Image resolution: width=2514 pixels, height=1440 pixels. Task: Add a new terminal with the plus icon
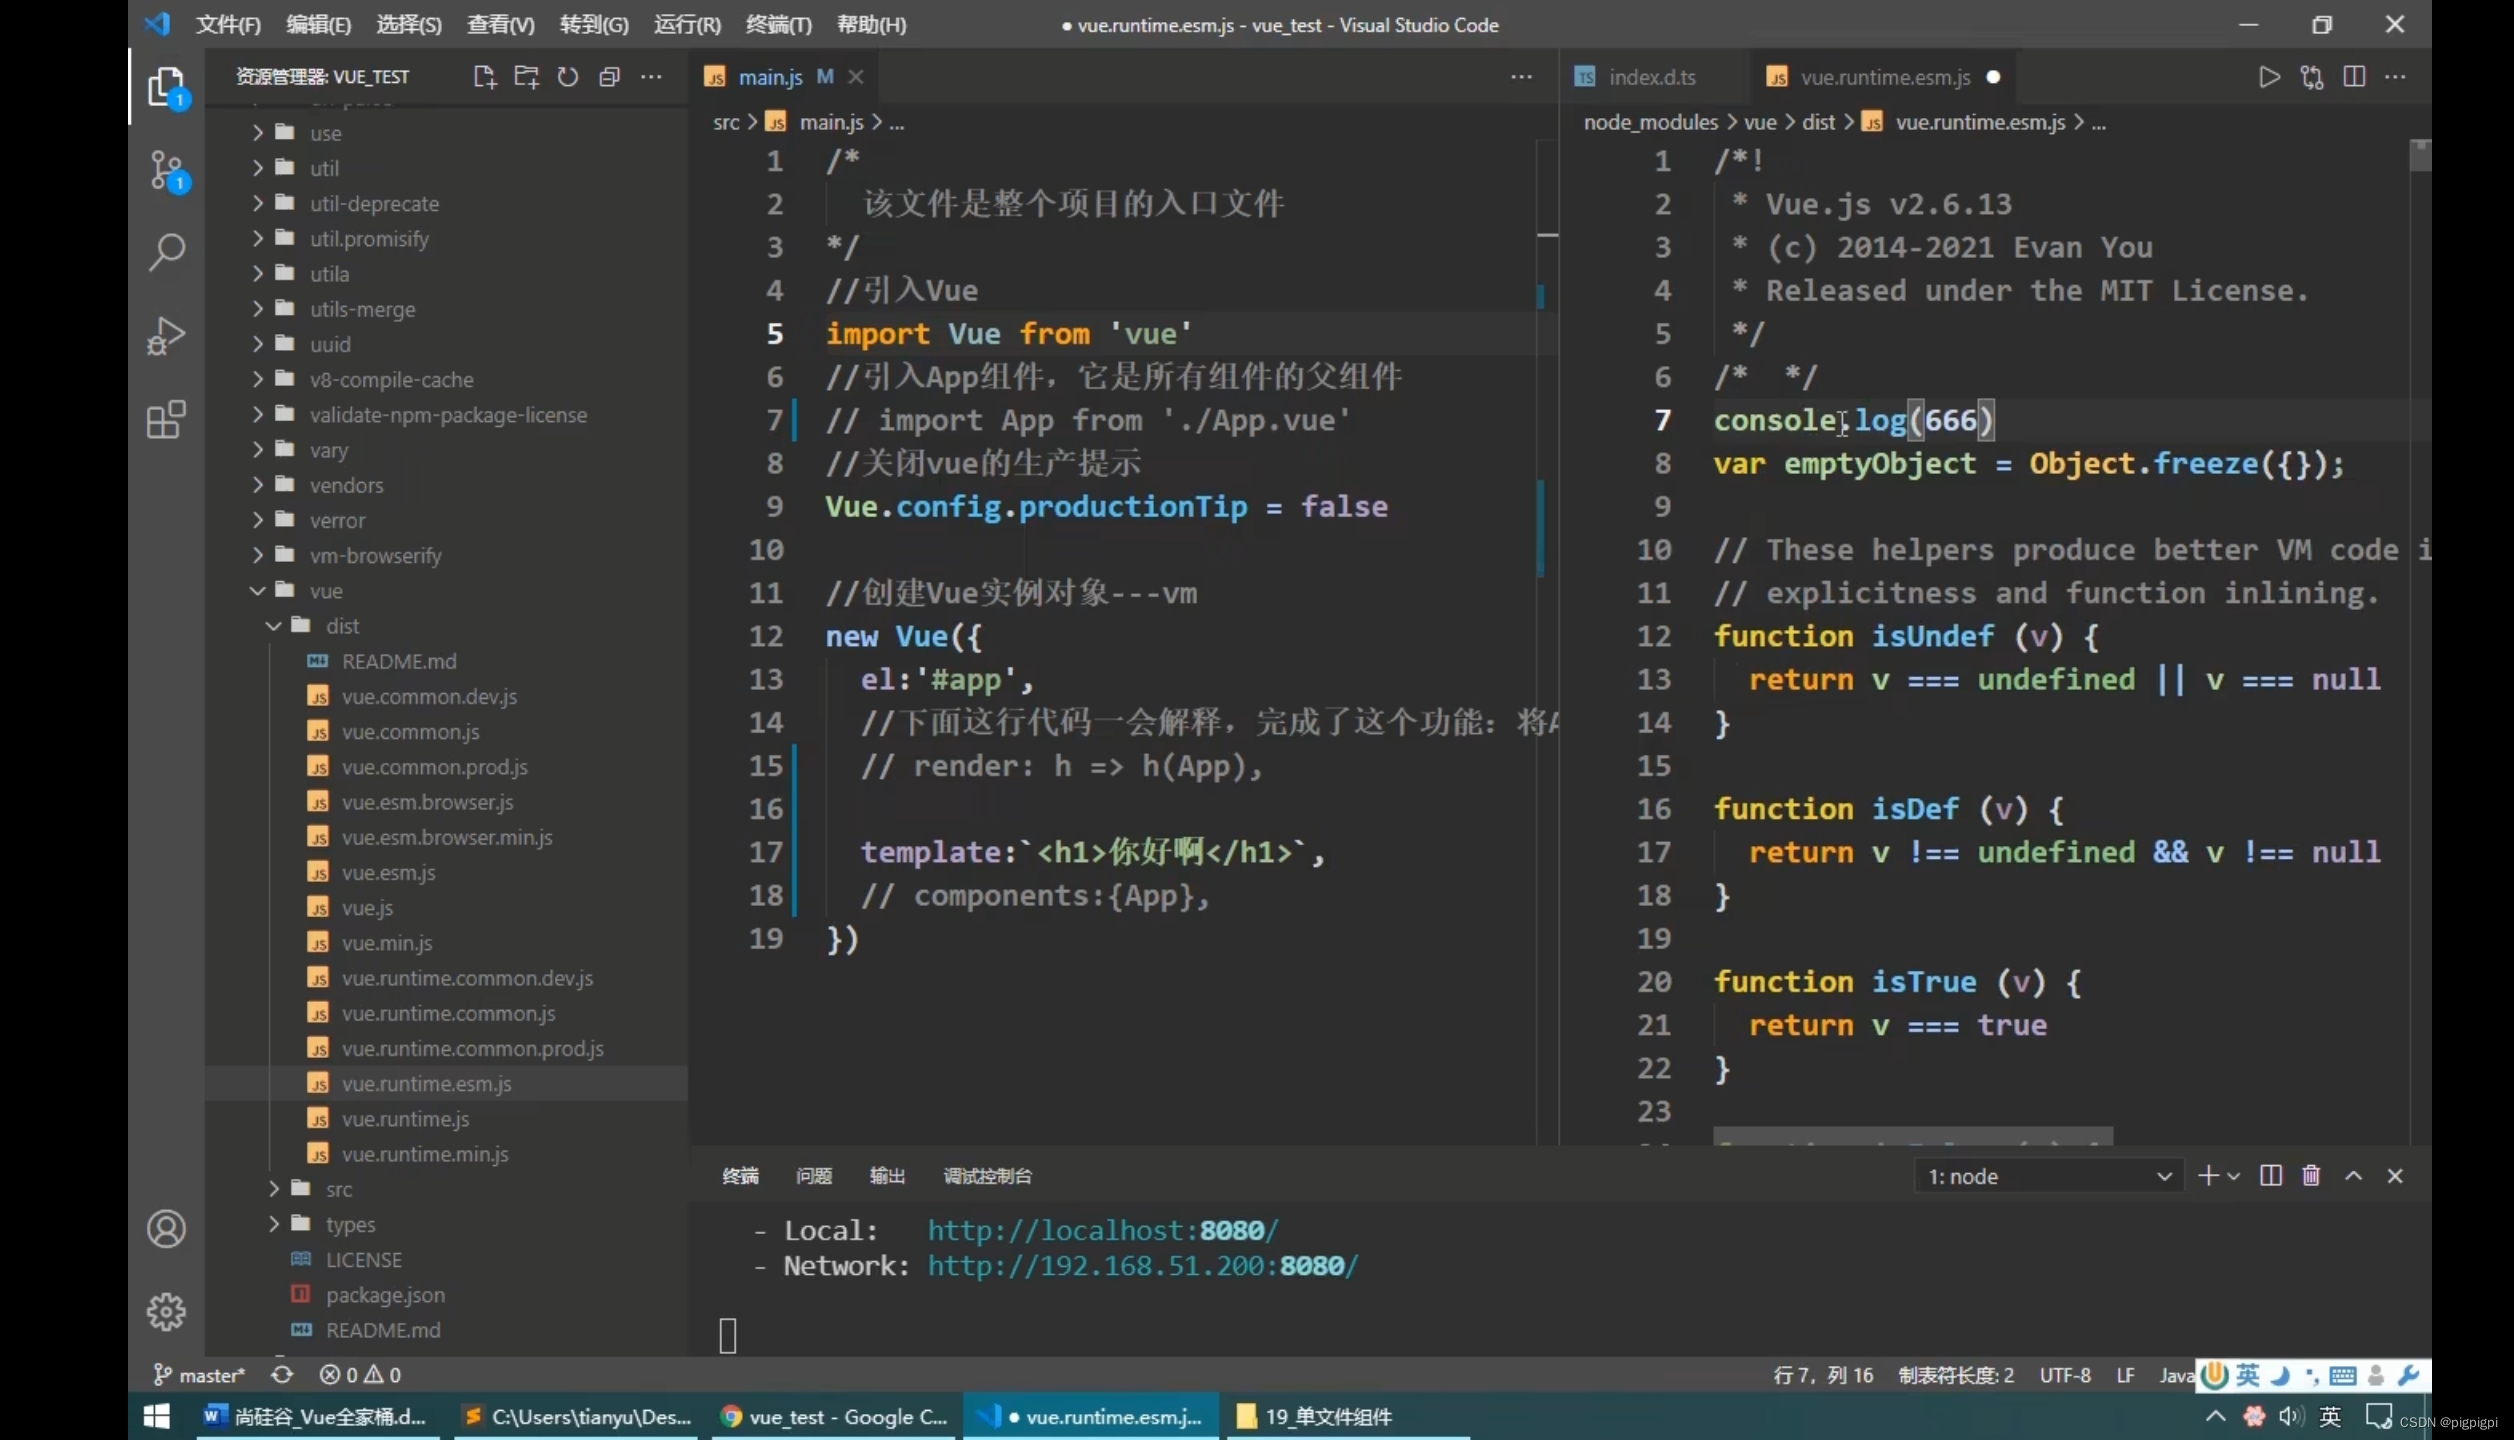tap(2208, 1176)
